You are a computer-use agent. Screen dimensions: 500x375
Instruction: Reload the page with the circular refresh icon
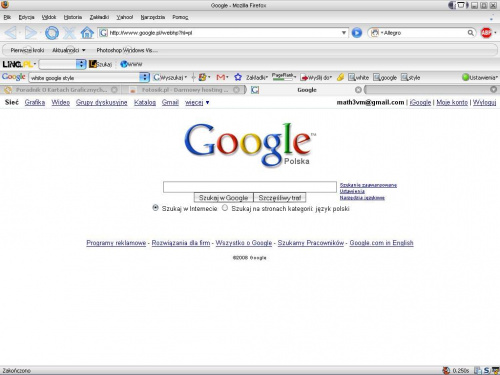52,33
